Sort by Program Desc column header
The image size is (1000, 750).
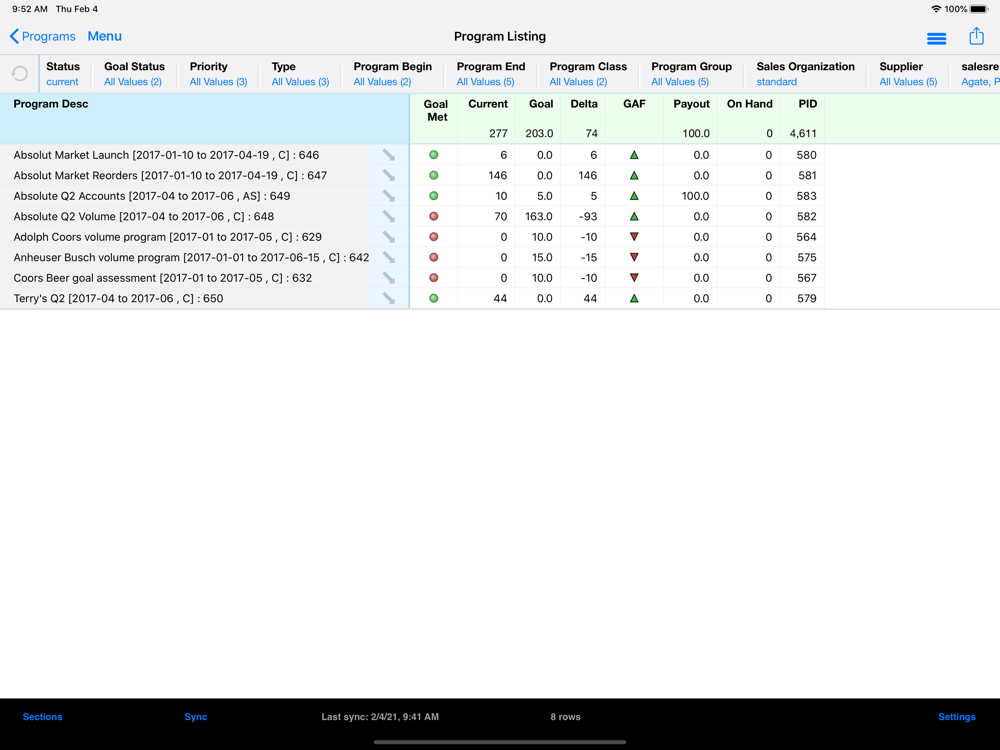tap(51, 104)
